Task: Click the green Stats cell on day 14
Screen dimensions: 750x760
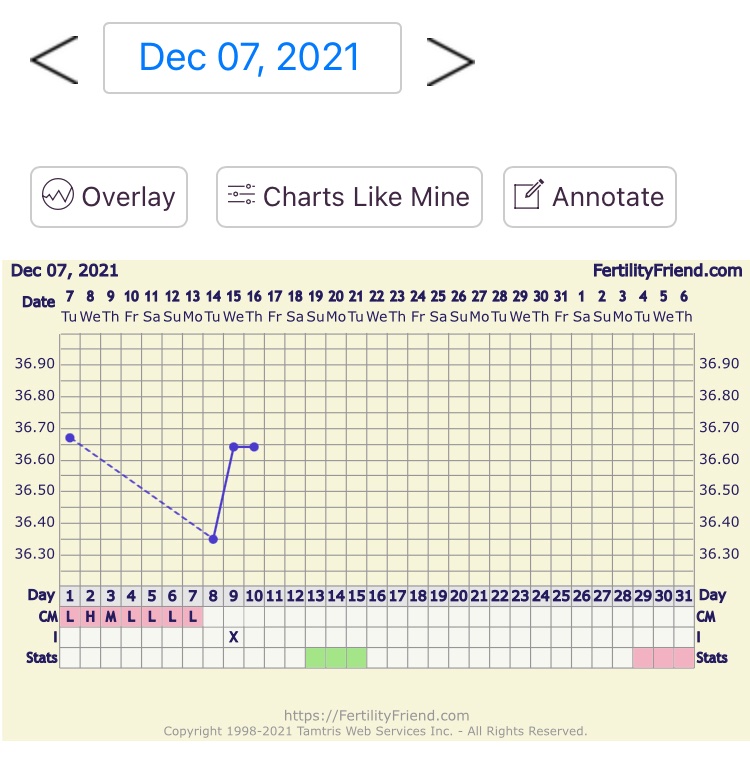Action: [336, 657]
